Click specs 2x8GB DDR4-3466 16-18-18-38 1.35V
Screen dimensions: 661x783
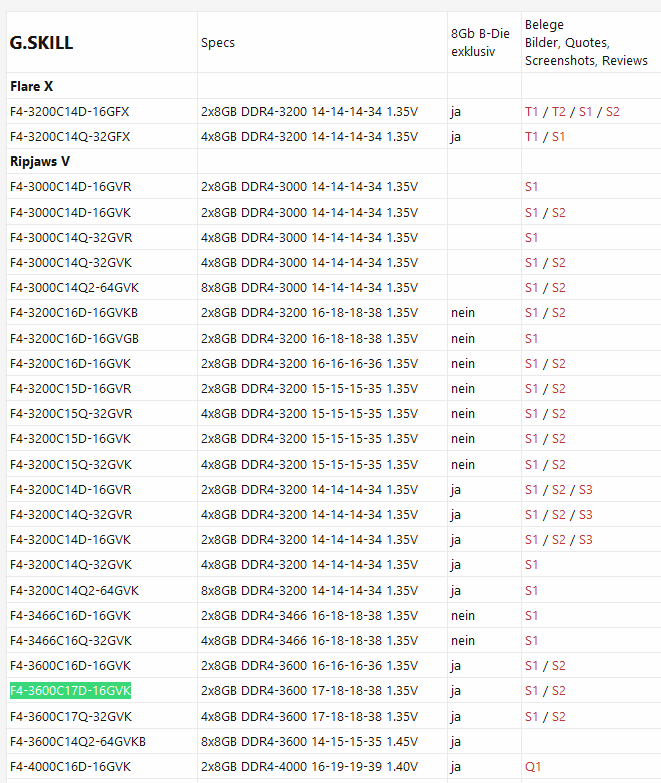coord(309,615)
